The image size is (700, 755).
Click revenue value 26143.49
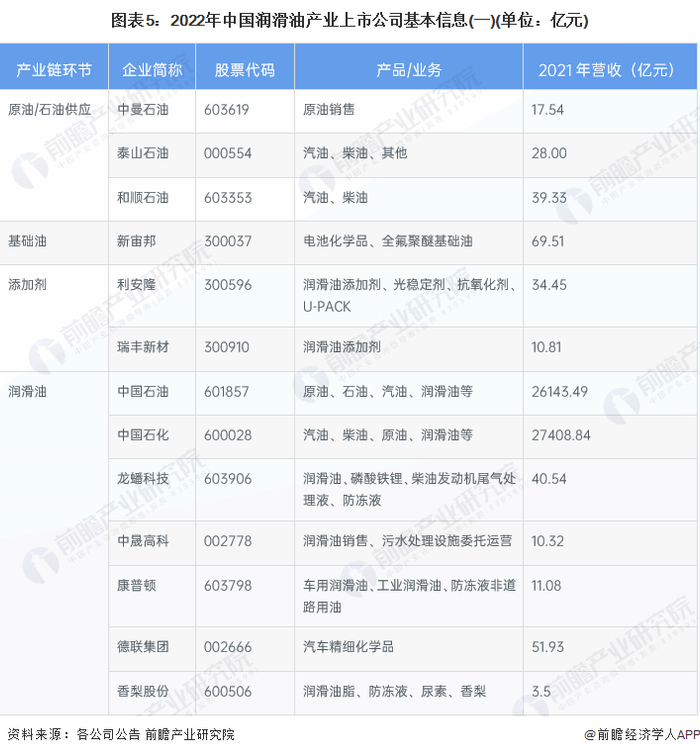coord(559,391)
